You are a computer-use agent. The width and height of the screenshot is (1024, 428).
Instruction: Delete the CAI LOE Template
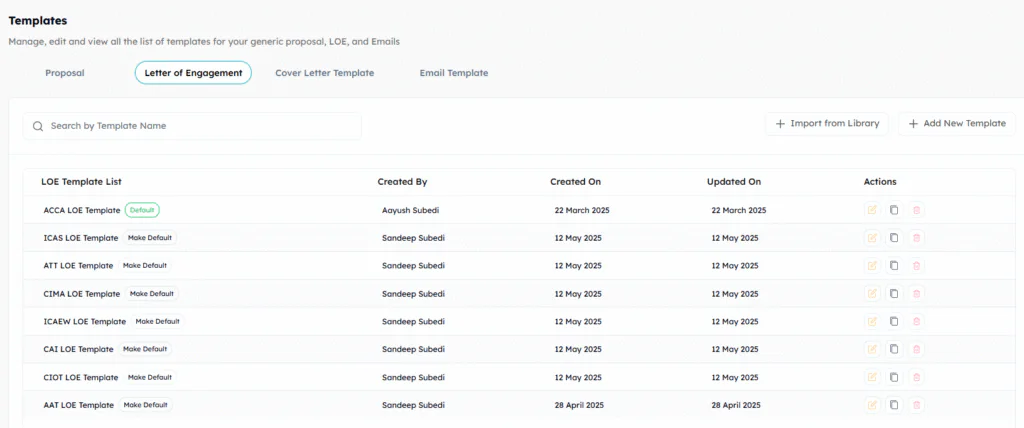917,349
